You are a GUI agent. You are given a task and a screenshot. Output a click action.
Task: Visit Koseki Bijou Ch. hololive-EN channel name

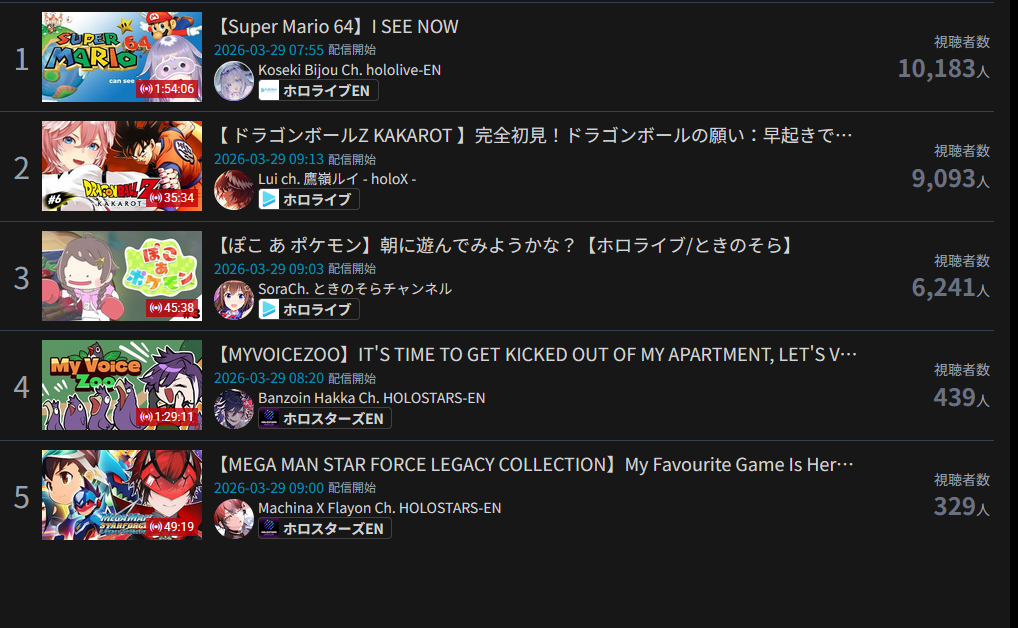tap(349, 70)
